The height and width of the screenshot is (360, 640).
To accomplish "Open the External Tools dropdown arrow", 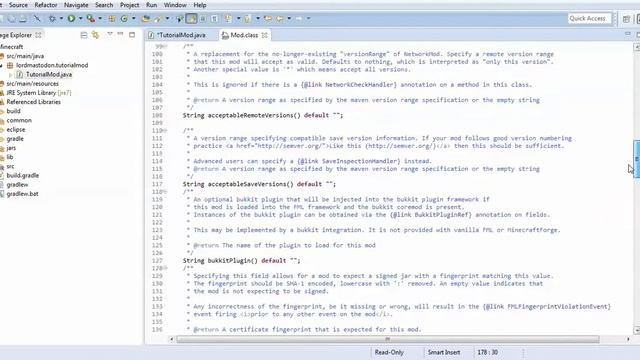I will point(100,18).
